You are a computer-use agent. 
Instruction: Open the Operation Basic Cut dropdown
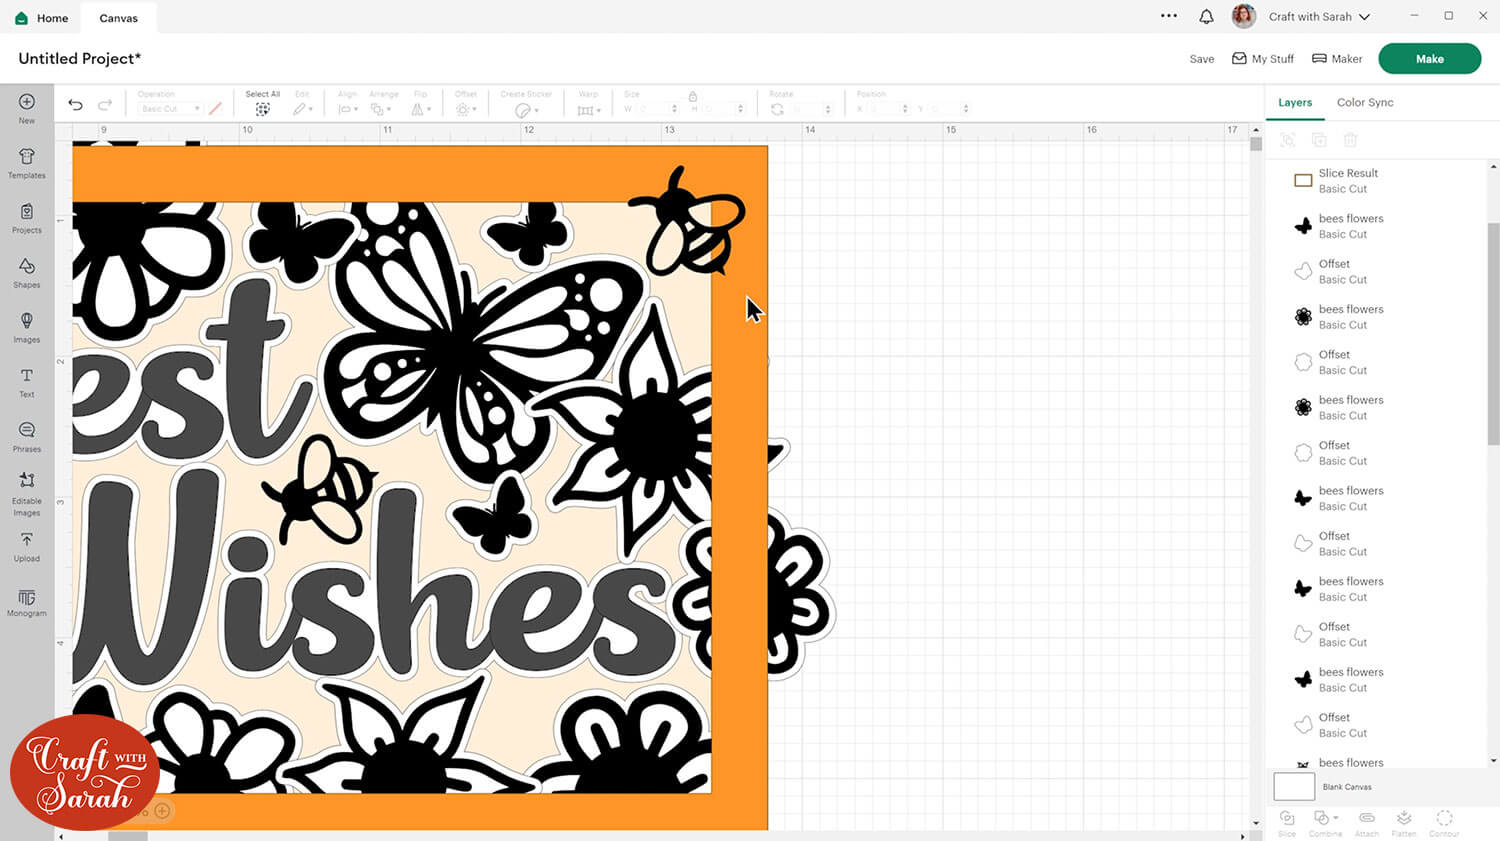pyautogui.click(x=170, y=109)
